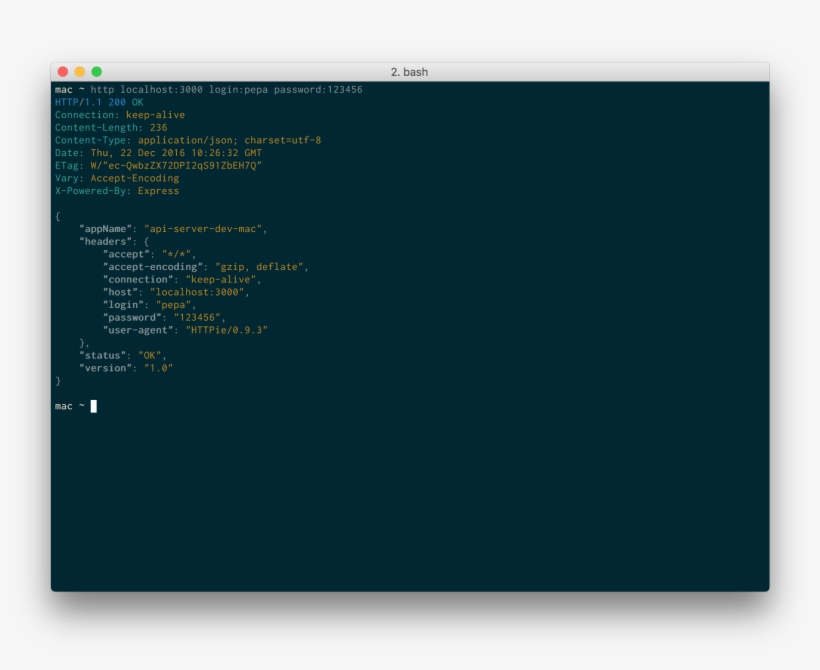Viewport: 820px width, 670px height.
Task: Click the Date header 'Thu, 22 Dec 2016'
Action: click(158, 153)
